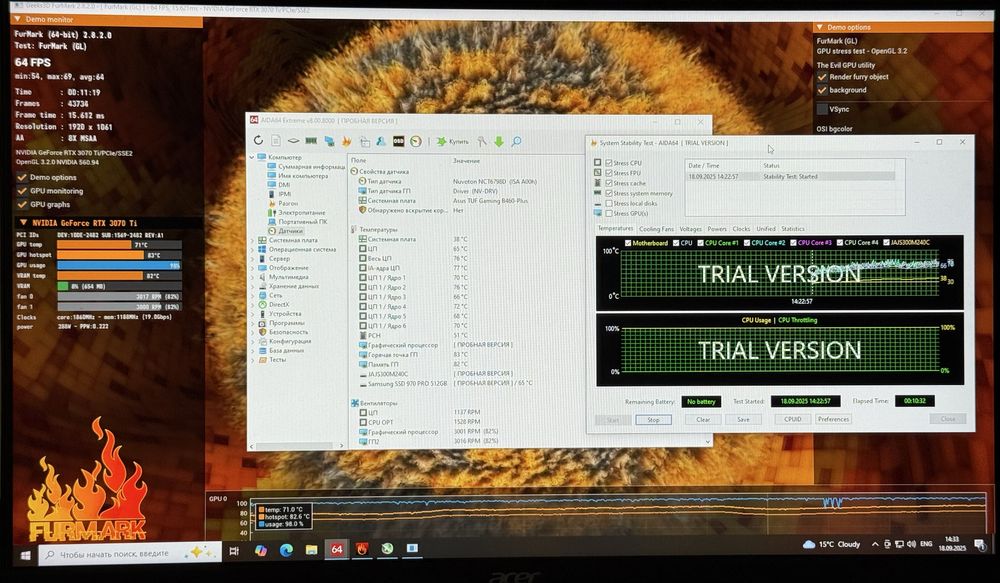This screenshot has height=583, width=1000.
Task: Switch to the Powers tab
Action: point(717,229)
